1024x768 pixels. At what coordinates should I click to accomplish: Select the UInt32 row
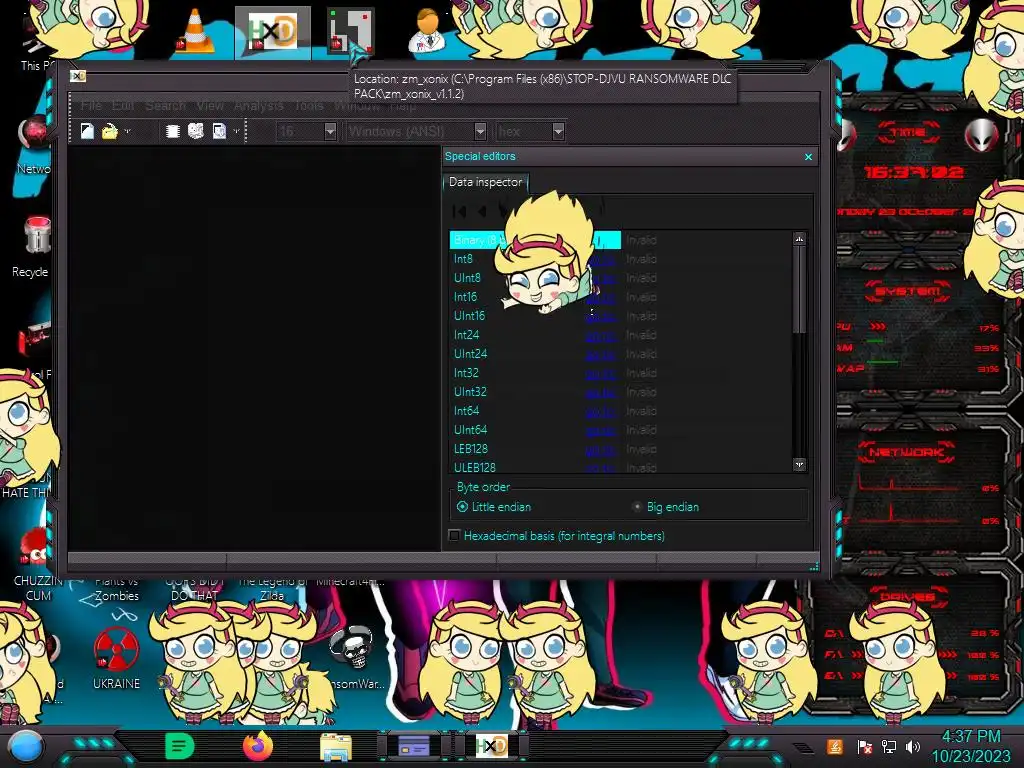(x=620, y=392)
